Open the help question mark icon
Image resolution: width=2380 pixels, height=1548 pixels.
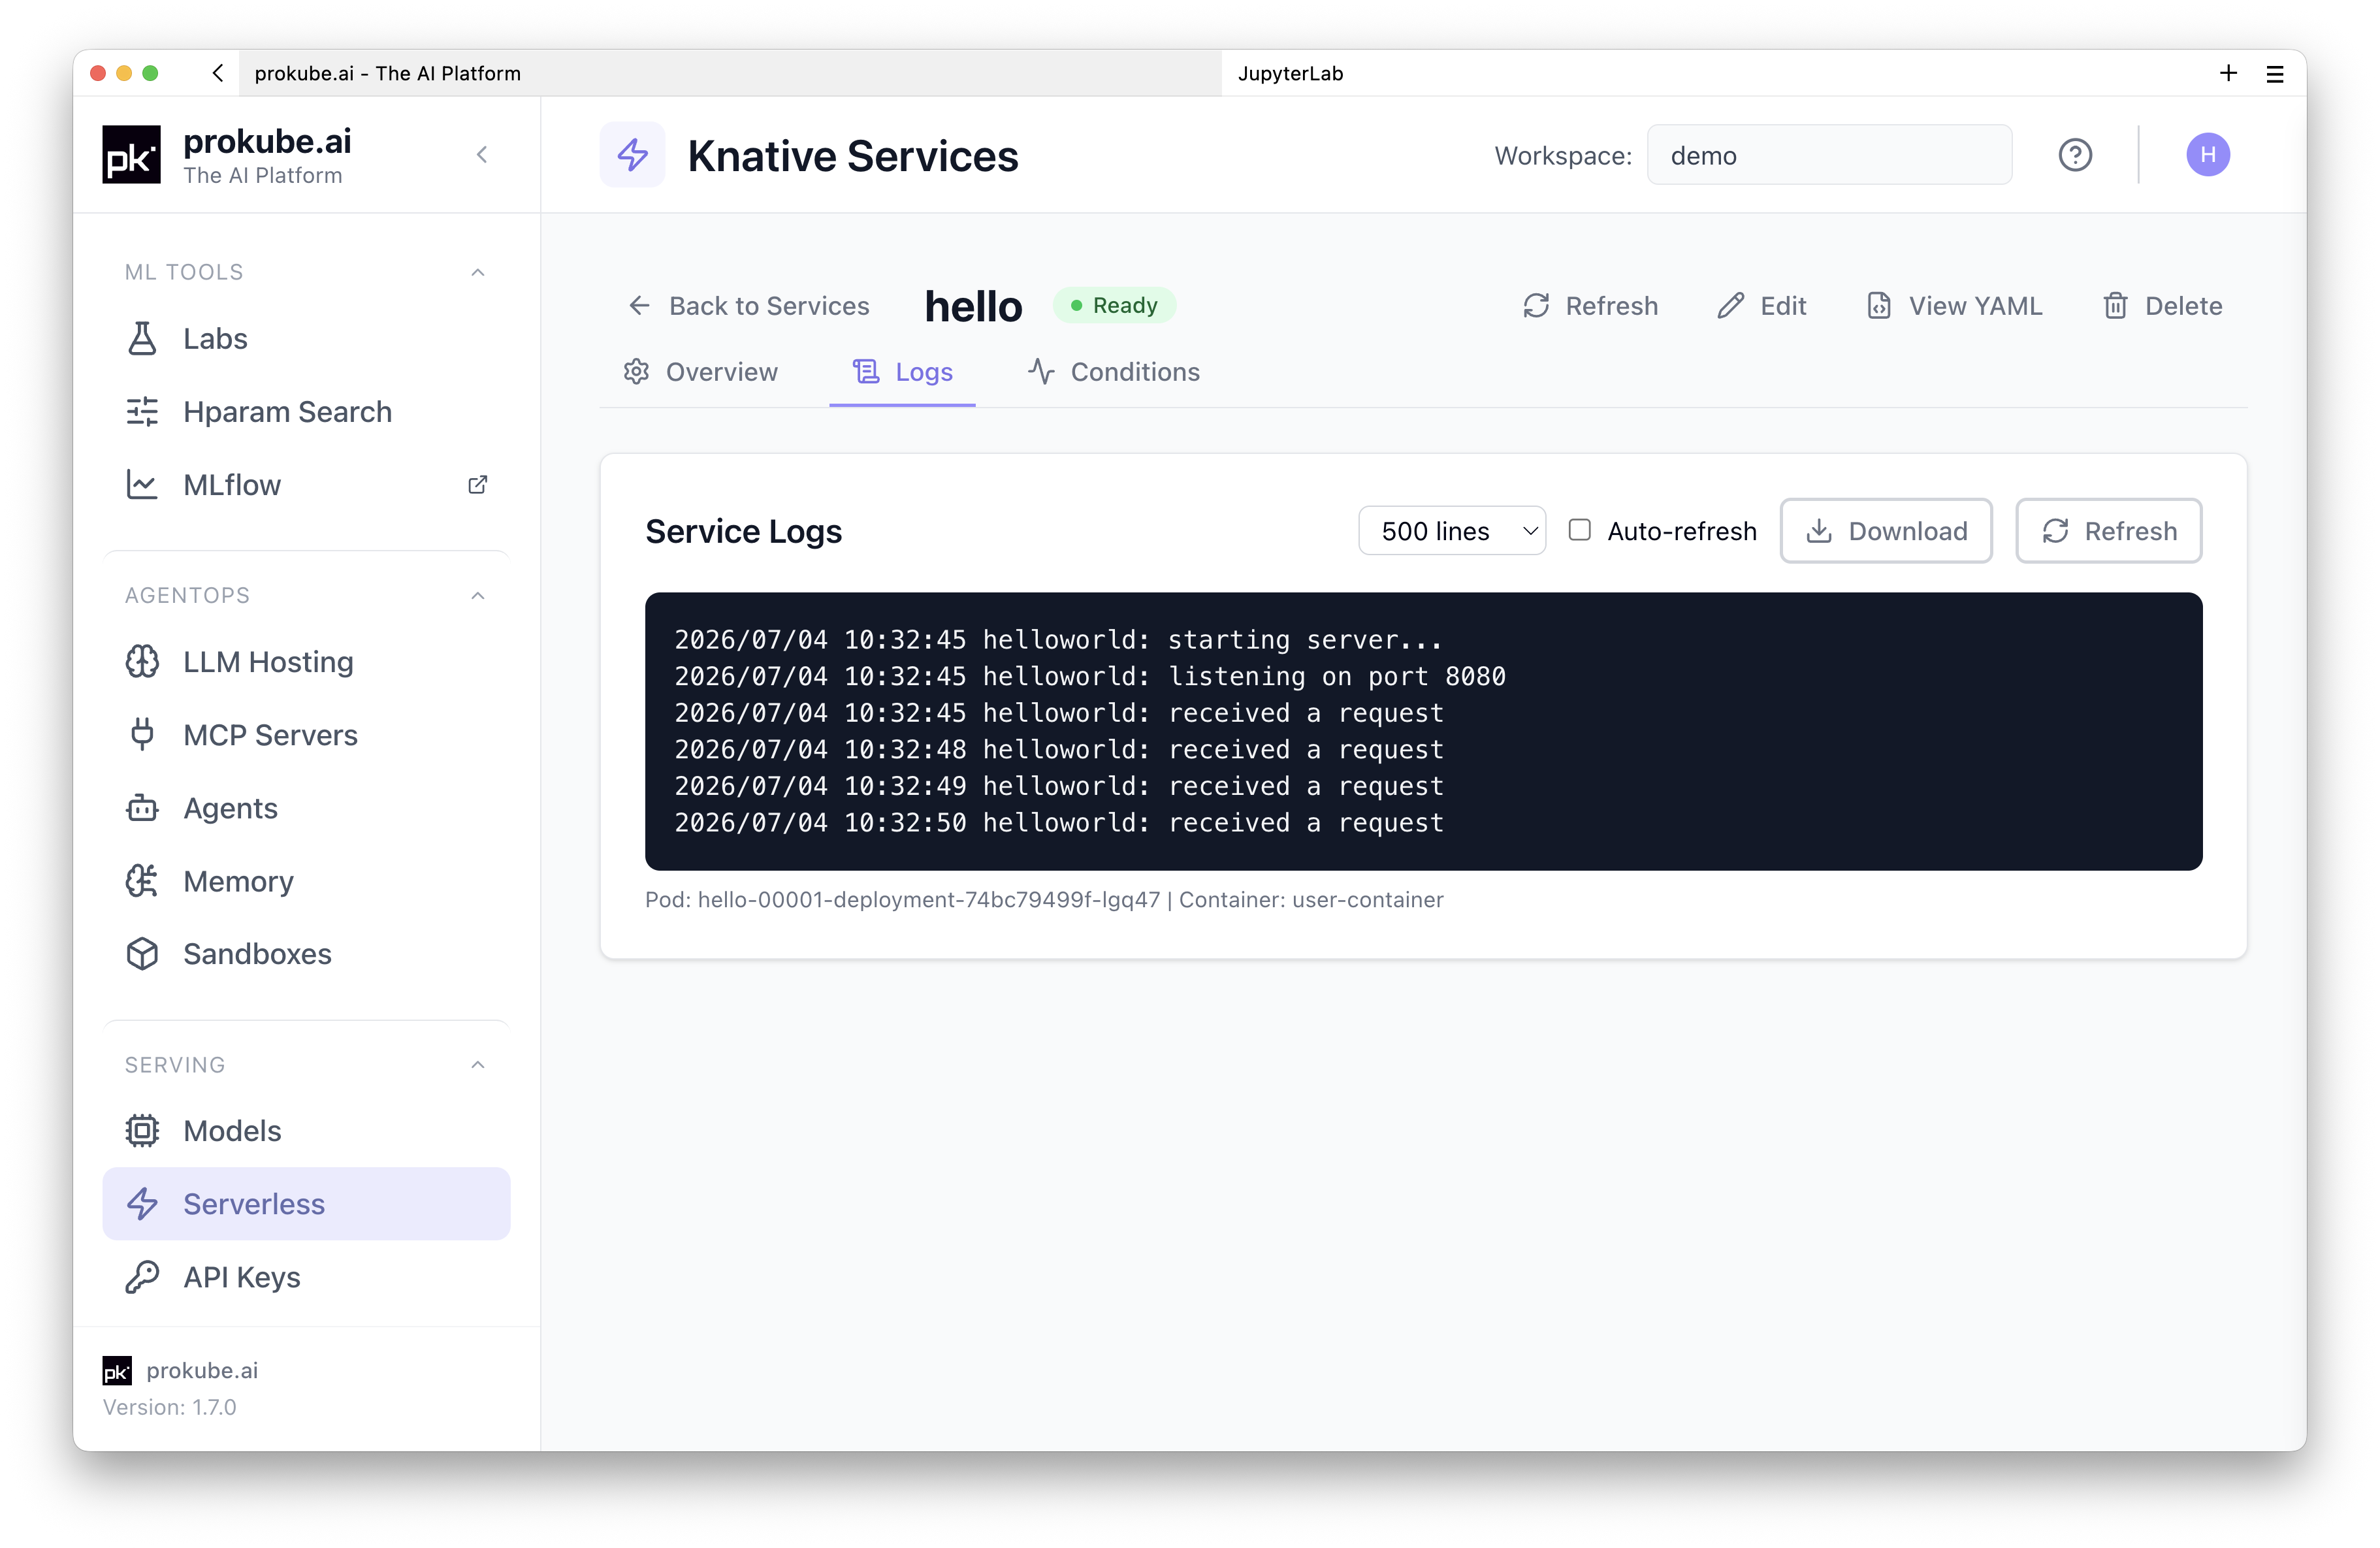point(2075,155)
